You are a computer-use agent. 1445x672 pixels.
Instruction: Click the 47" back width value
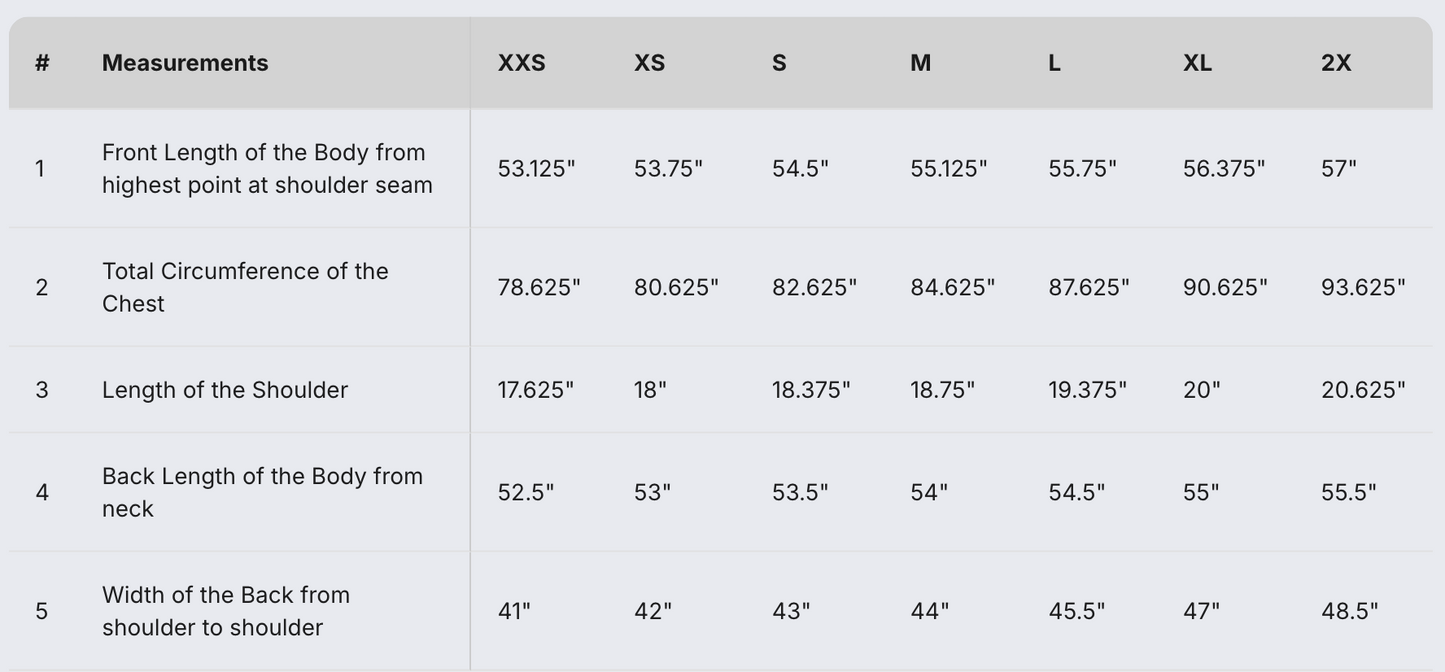pyautogui.click(x=1201, y=611)
